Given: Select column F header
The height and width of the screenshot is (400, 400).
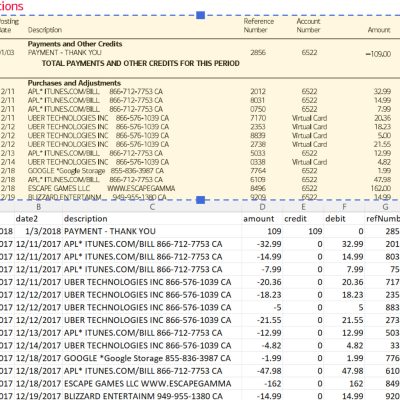Looking at the screenshot, I should pyautogui.click(x=344, y=207).
